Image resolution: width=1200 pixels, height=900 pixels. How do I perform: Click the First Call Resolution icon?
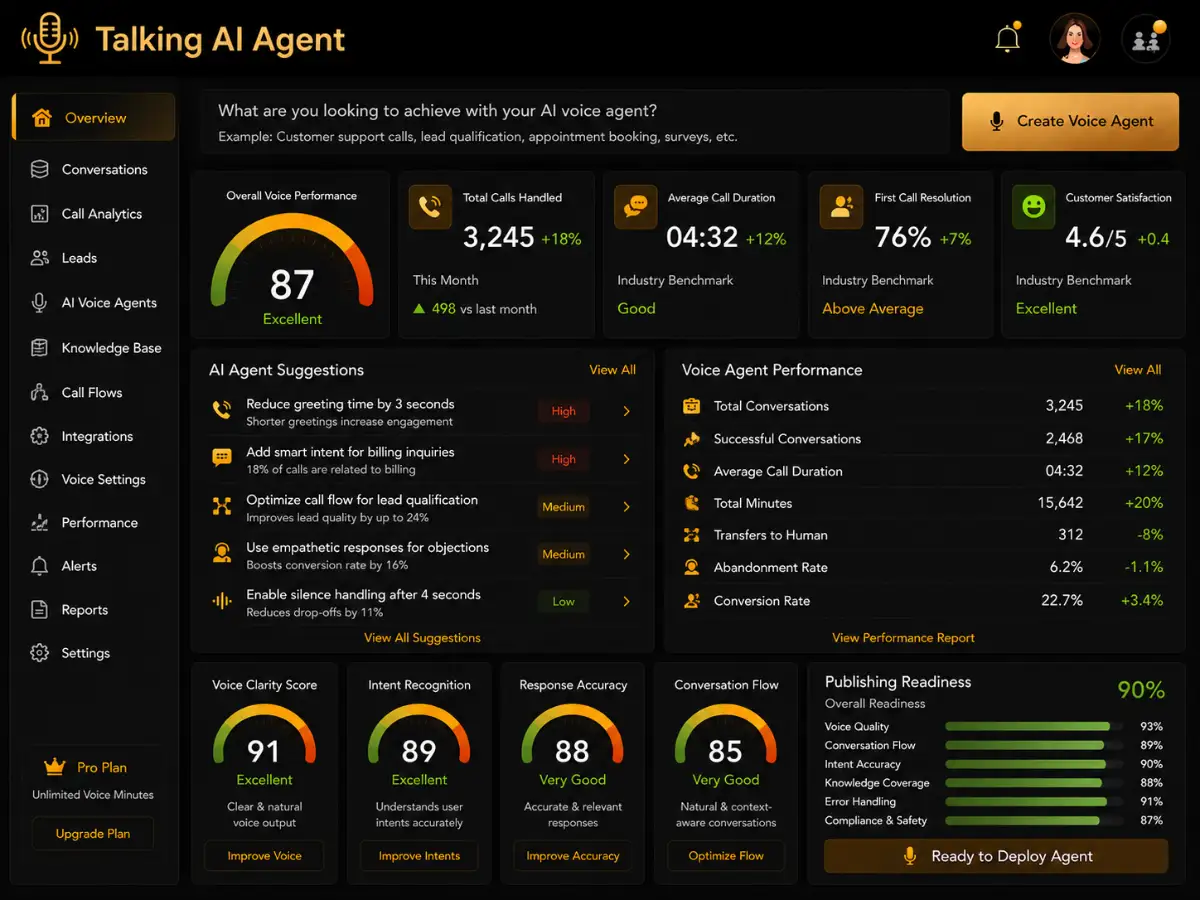841,207
